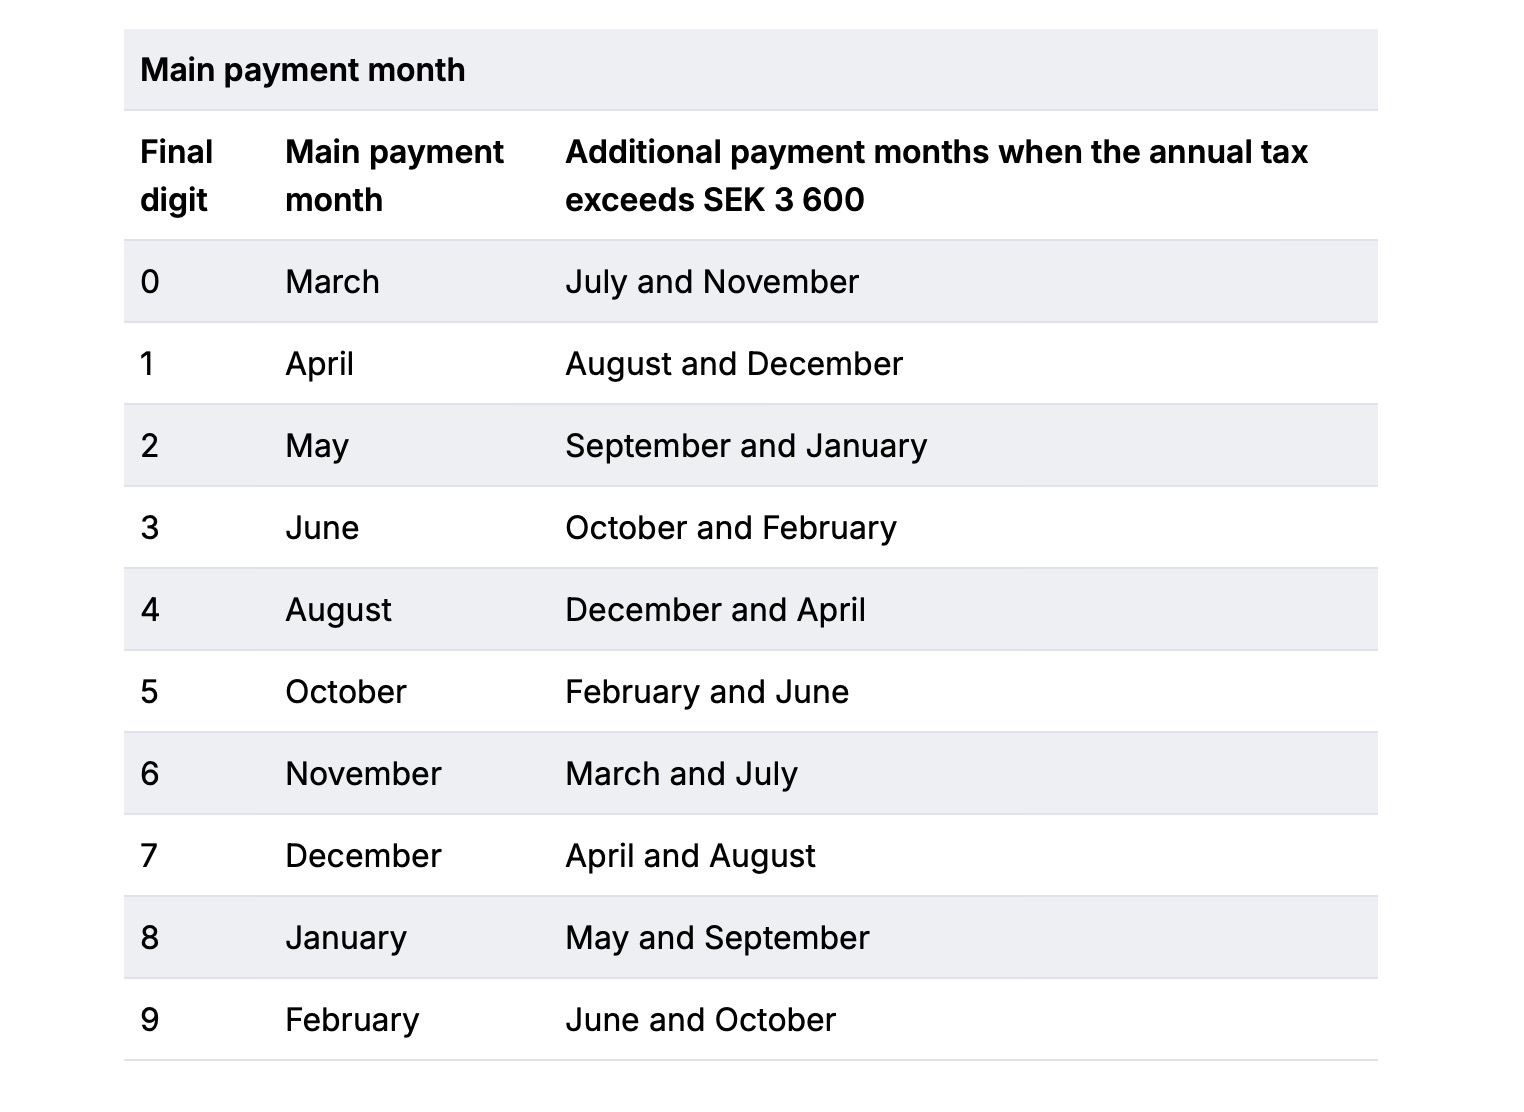Select the 'November' main payment cell
The width and height of the screenshot is (1524, 1112).
click(363, 774)
